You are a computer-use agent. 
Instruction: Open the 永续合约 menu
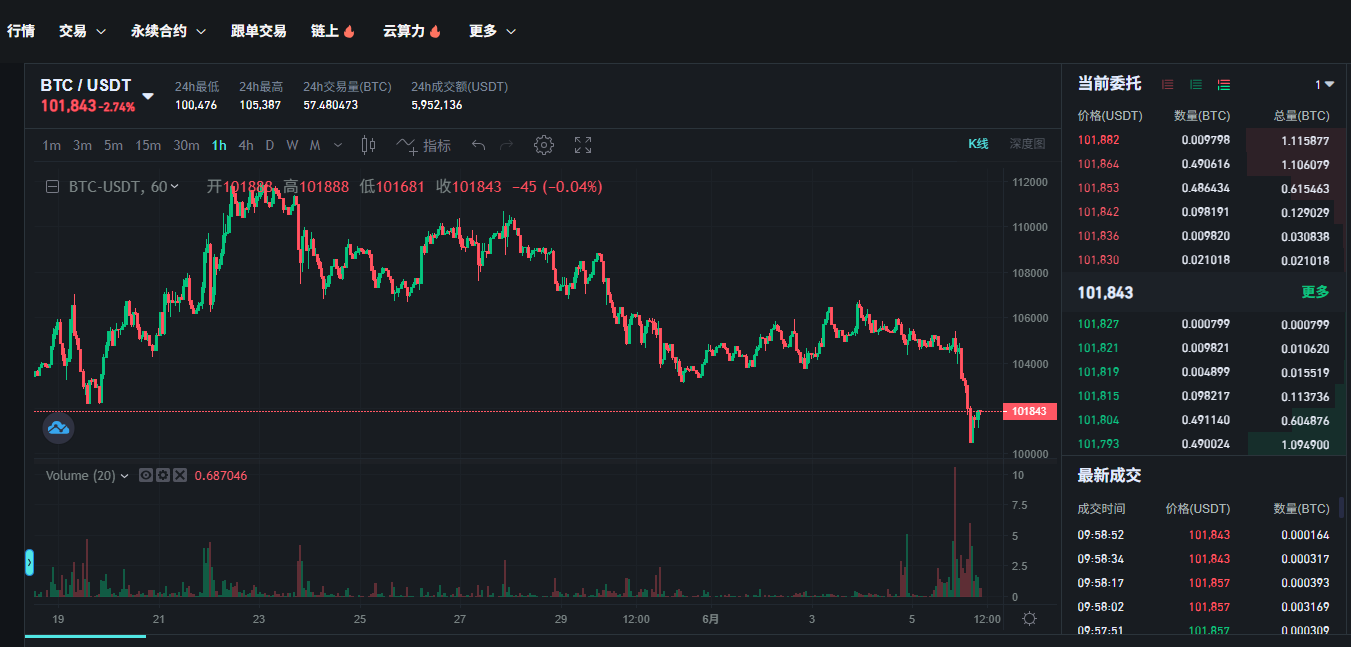click(167, 31)
